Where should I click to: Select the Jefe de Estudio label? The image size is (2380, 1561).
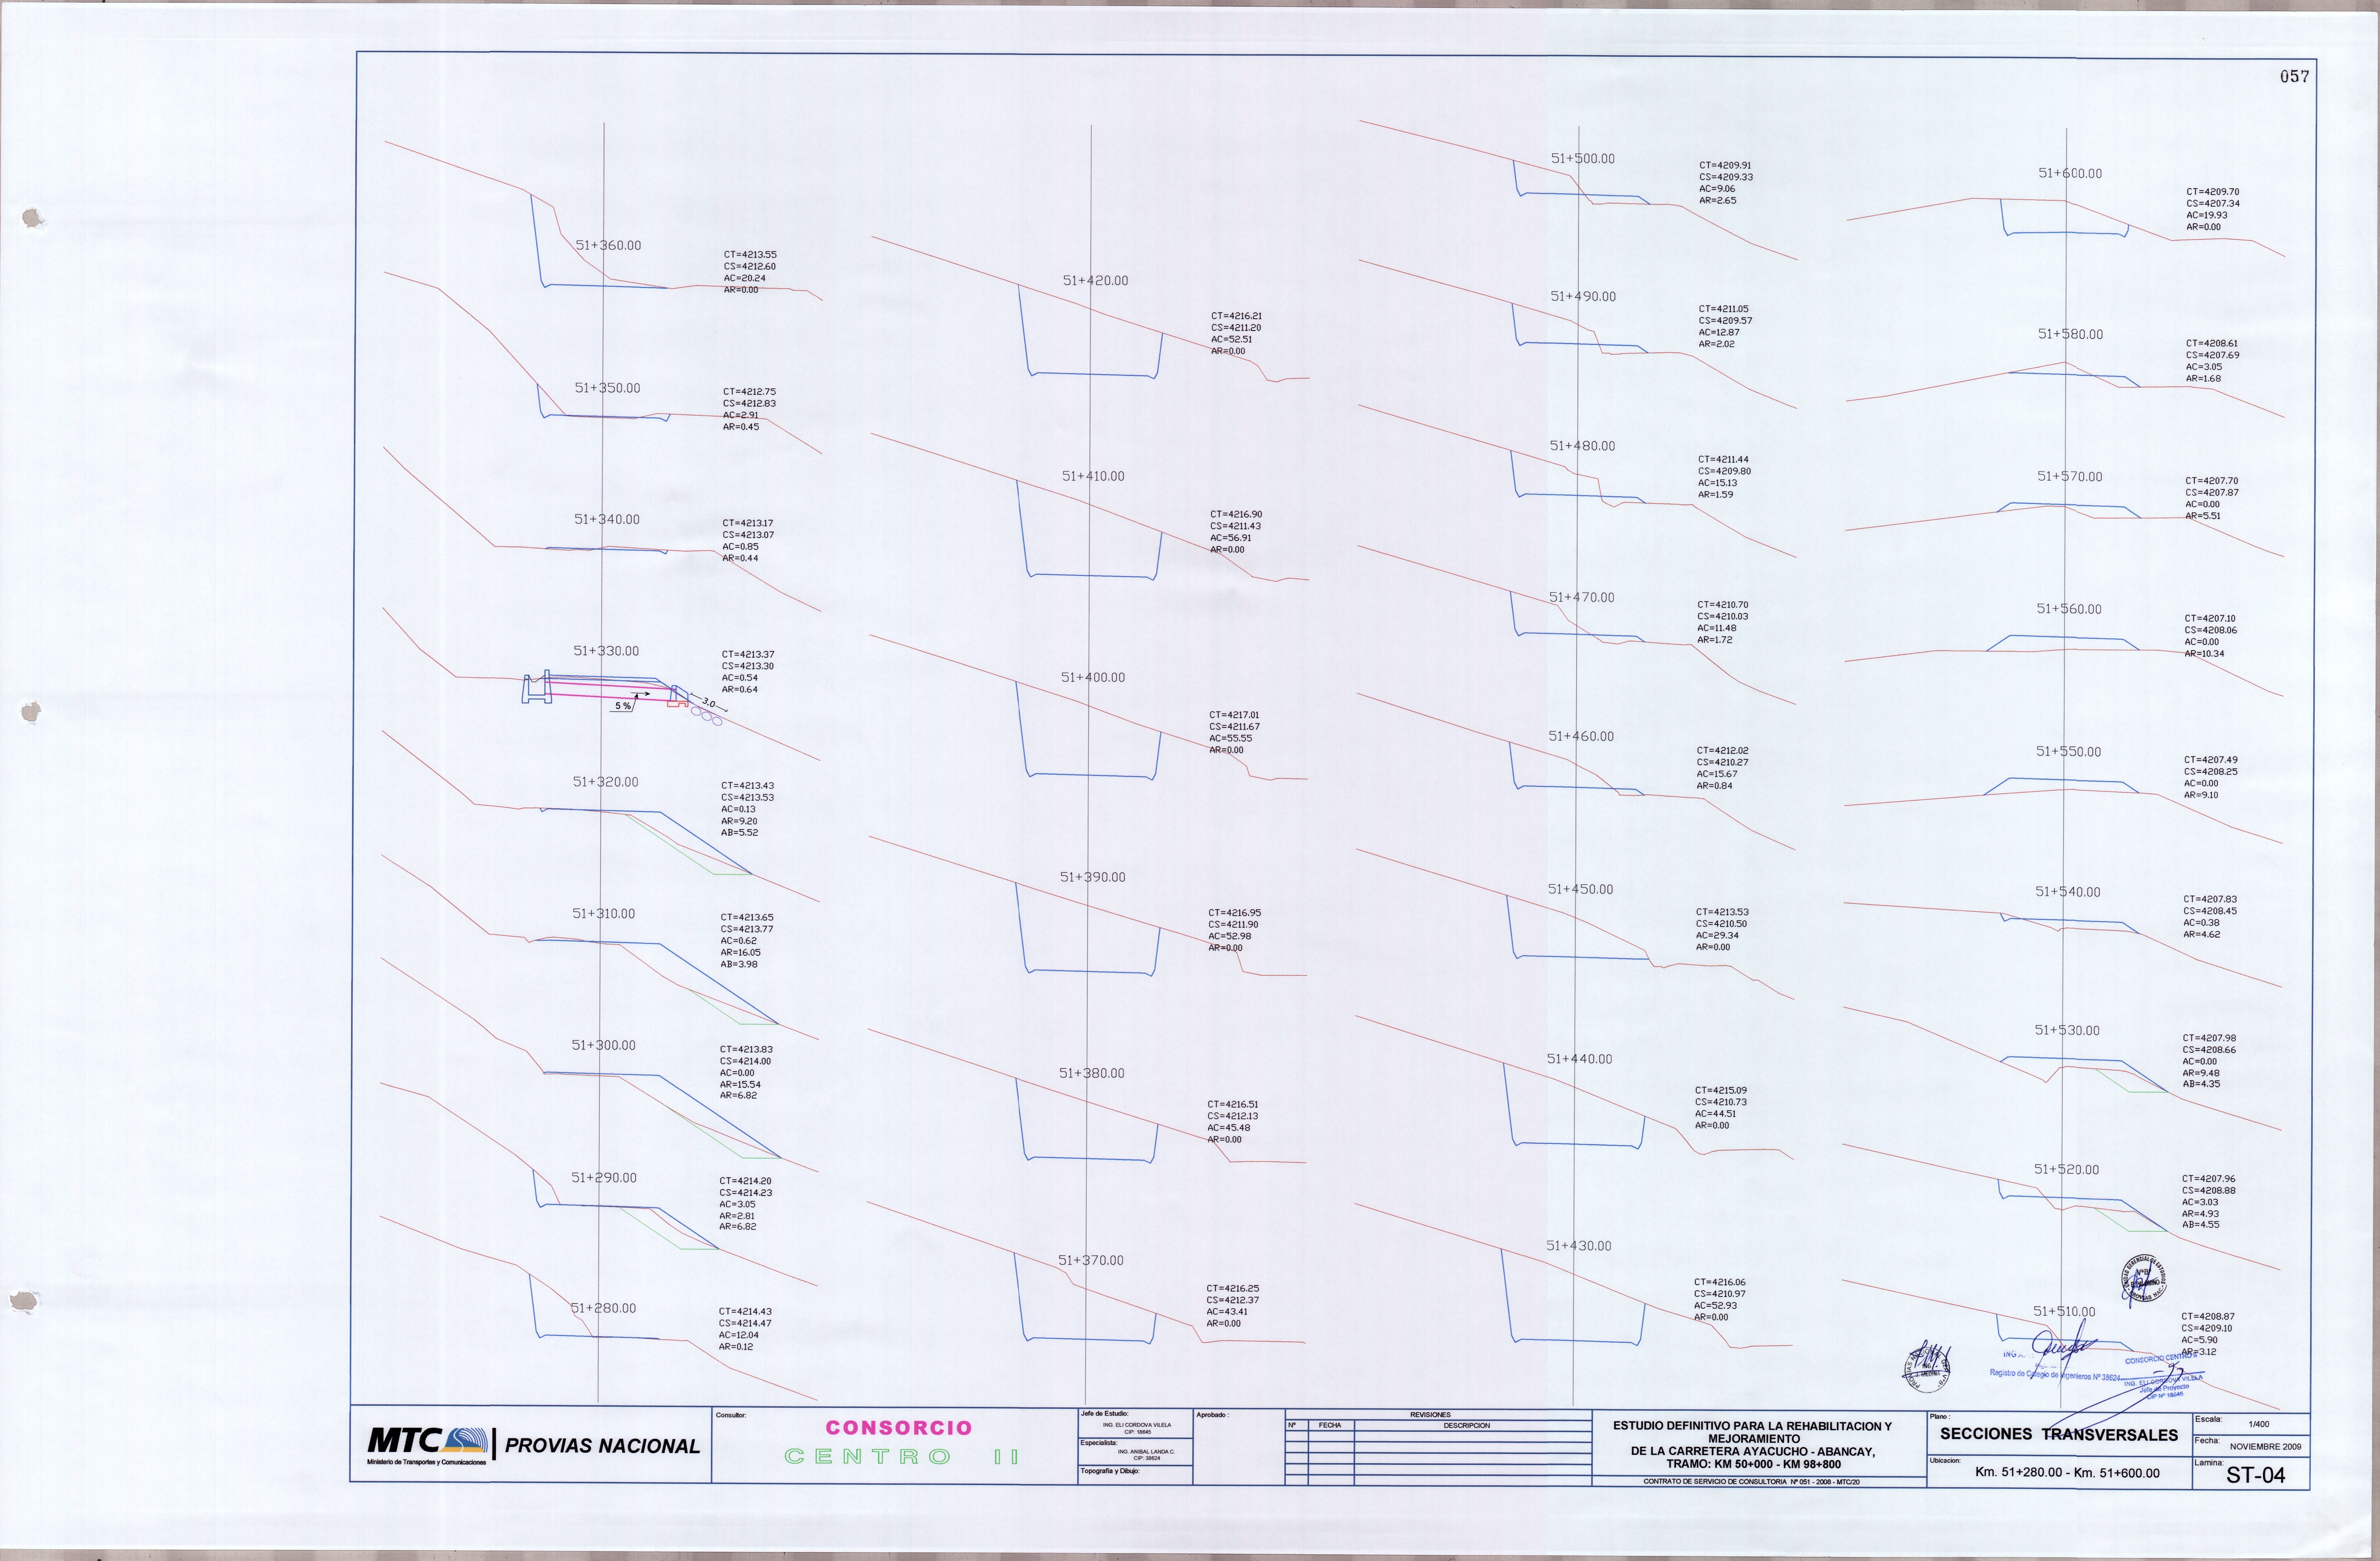pyautogui.click(x=1105, y=1414)
